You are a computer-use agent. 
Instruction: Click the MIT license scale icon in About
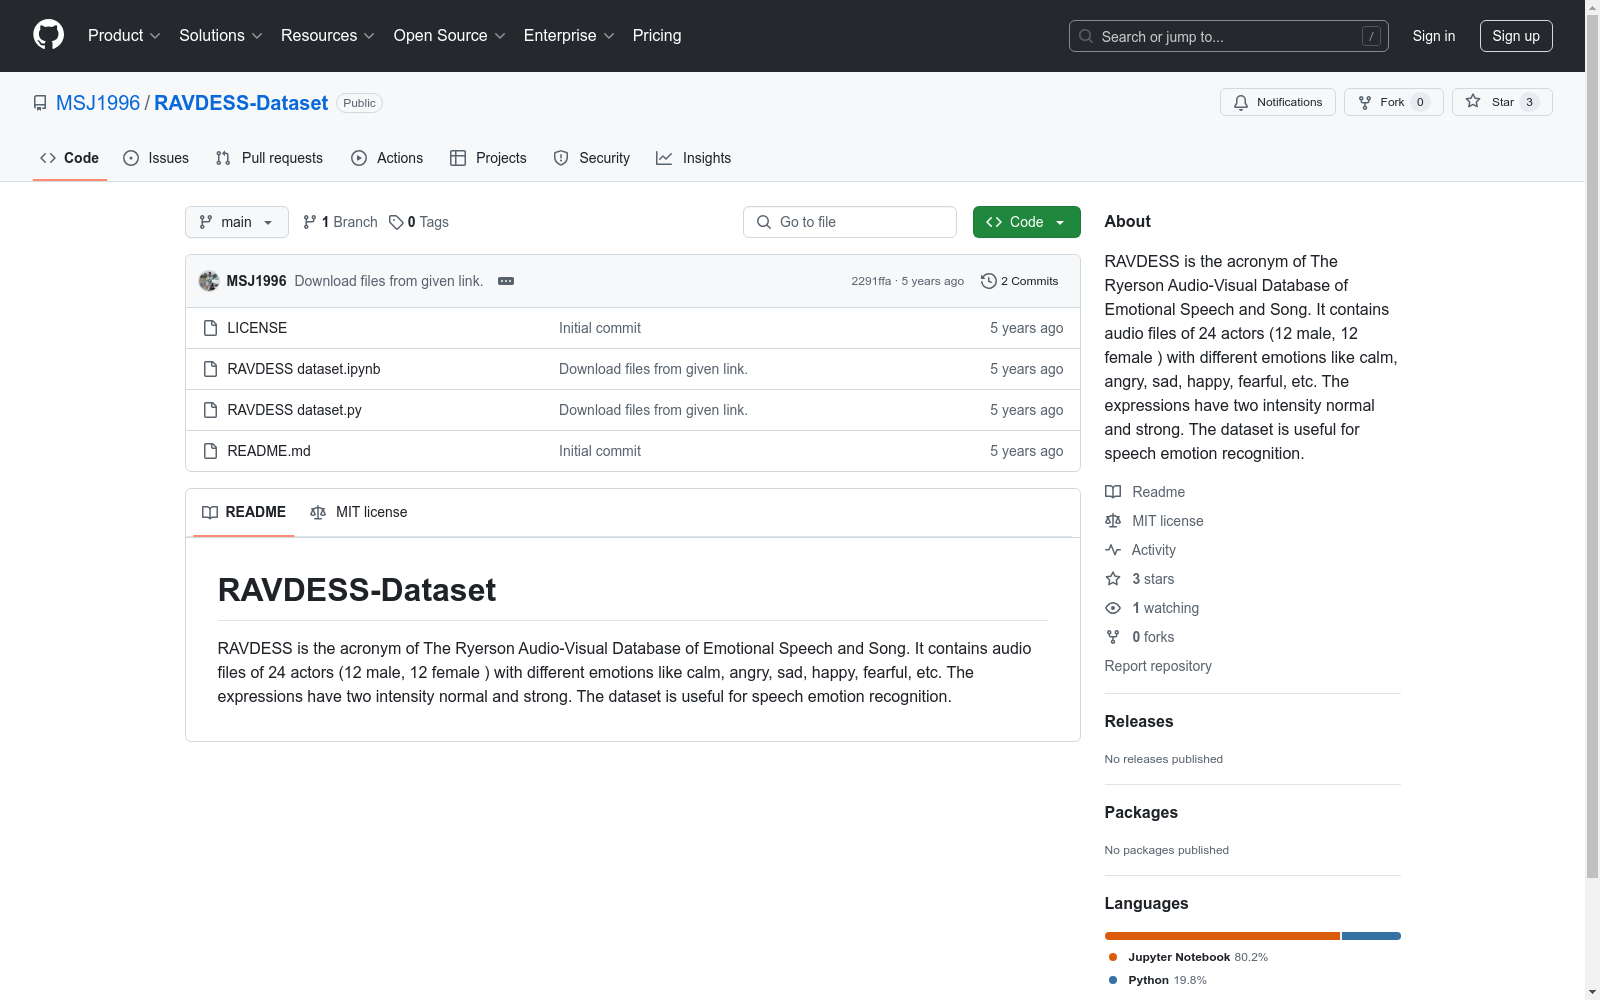click(x=1113, y=521)
